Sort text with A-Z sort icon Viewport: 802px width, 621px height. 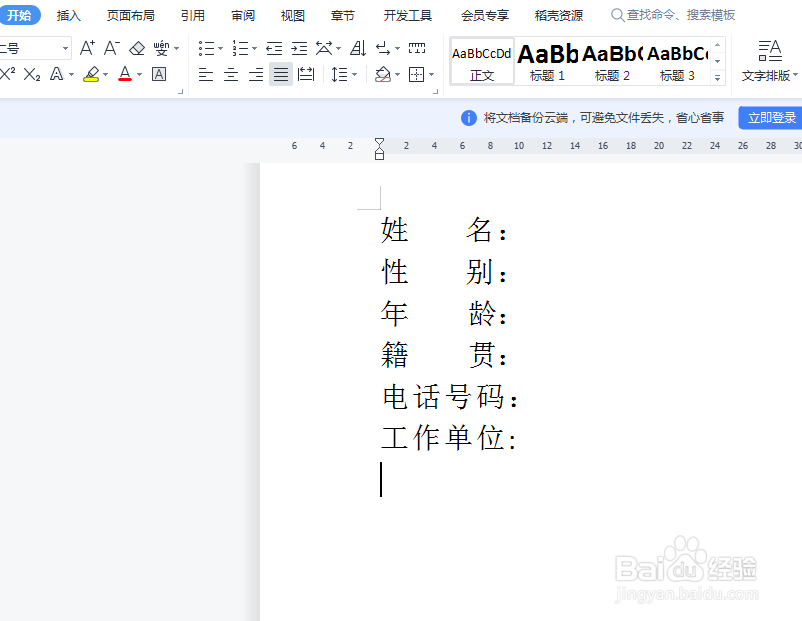[x=358, y=49]
